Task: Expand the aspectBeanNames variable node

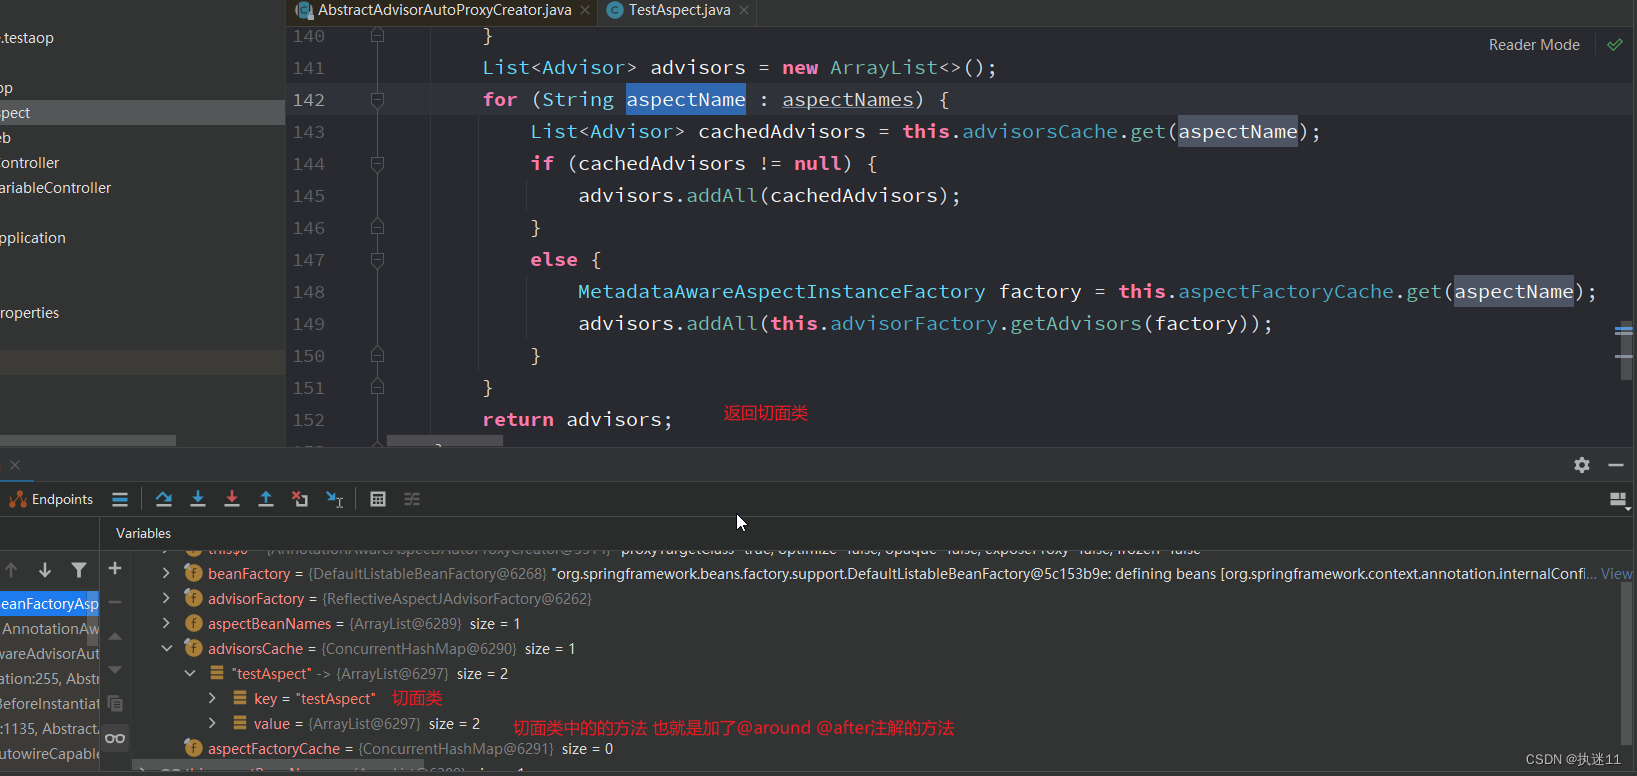Action: (x=166, y=623)
